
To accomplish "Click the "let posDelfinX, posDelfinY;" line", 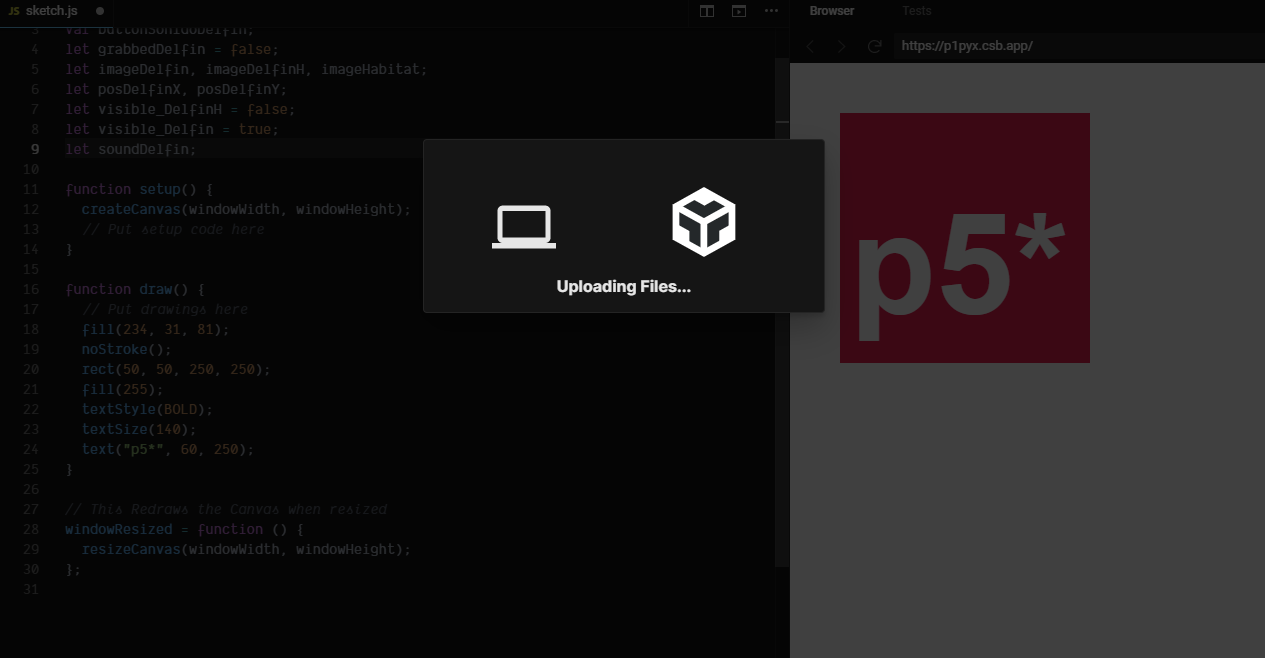I will [x=176, y=89].
